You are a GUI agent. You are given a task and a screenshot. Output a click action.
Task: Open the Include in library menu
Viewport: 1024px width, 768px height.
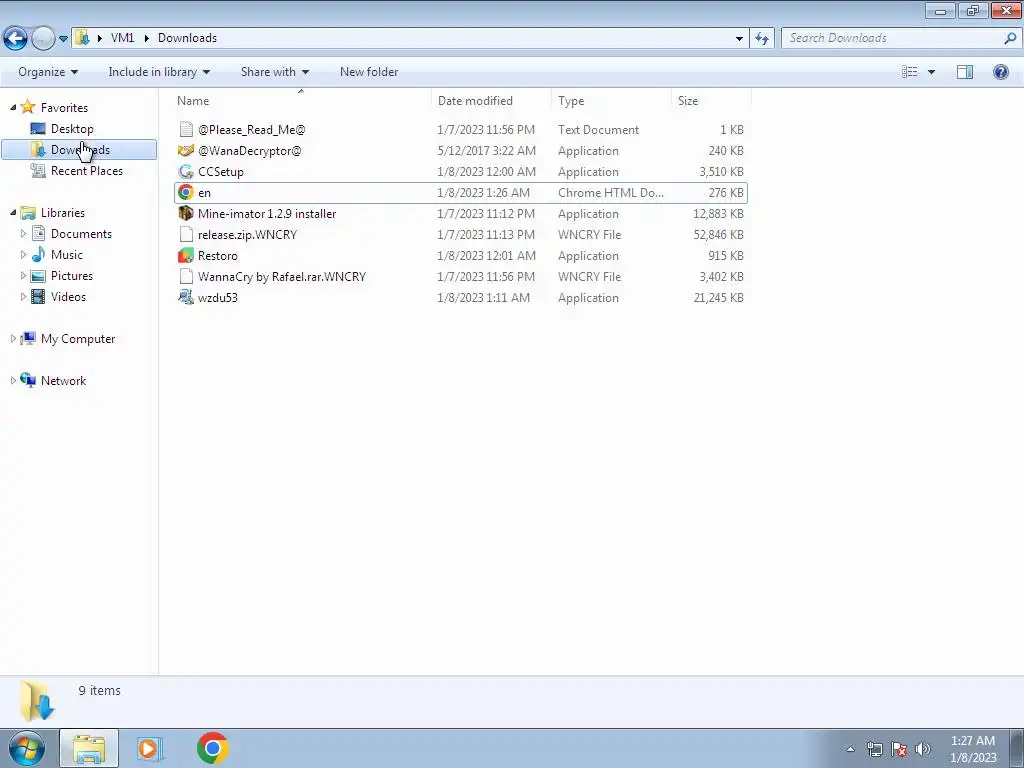[159, 72]
